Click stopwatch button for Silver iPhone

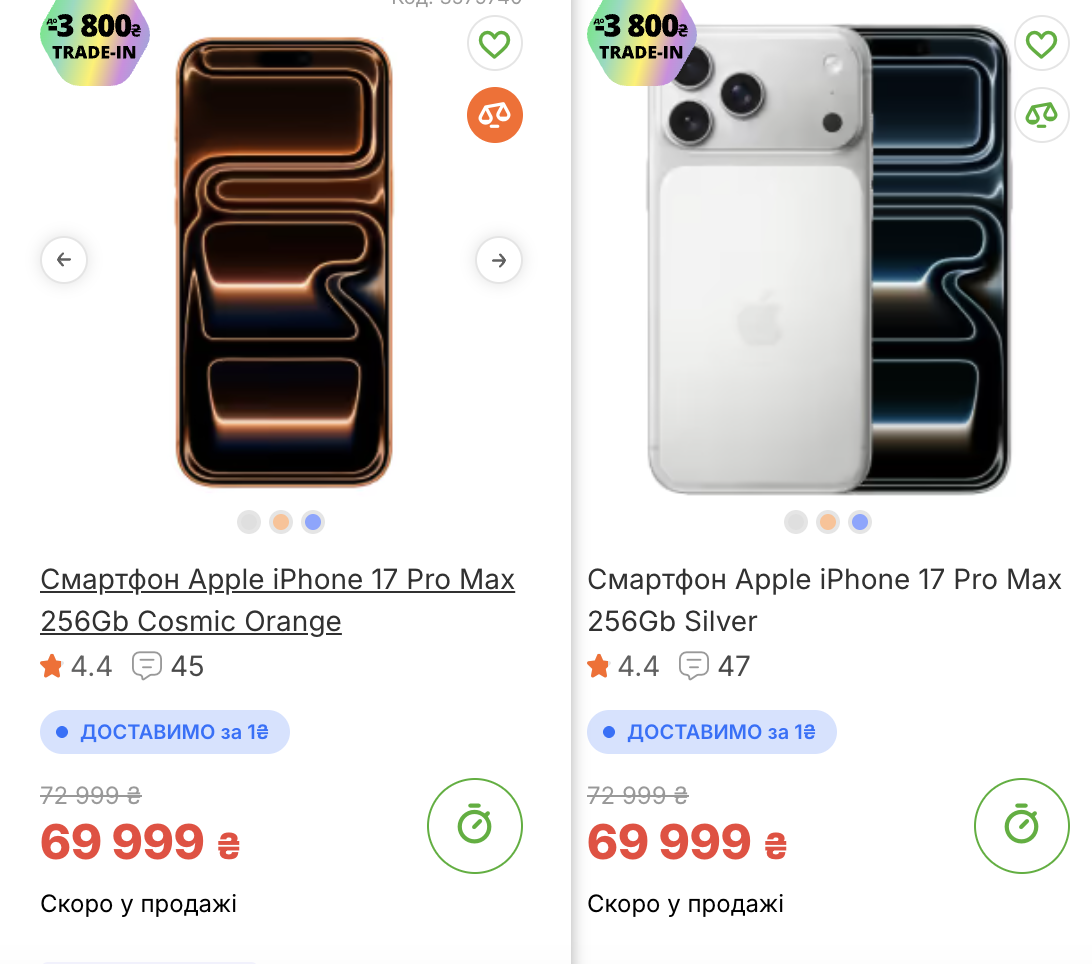[1022, 826]
